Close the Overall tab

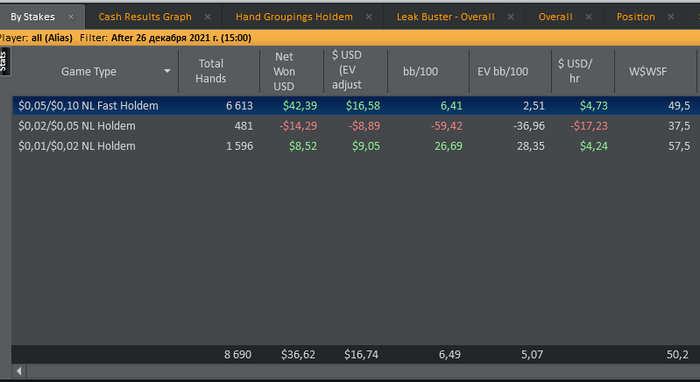click(x=589, y=17)
